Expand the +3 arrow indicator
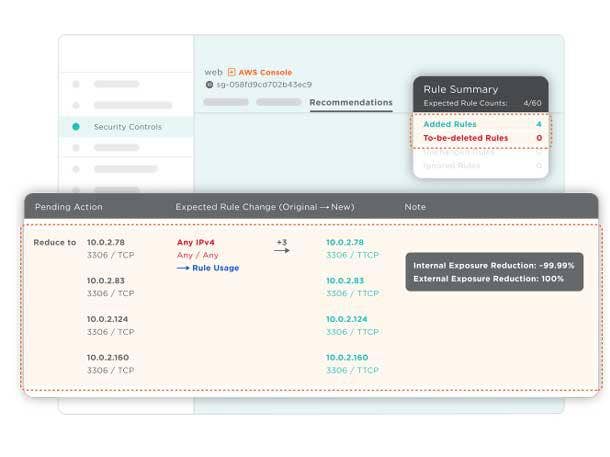 282,247
